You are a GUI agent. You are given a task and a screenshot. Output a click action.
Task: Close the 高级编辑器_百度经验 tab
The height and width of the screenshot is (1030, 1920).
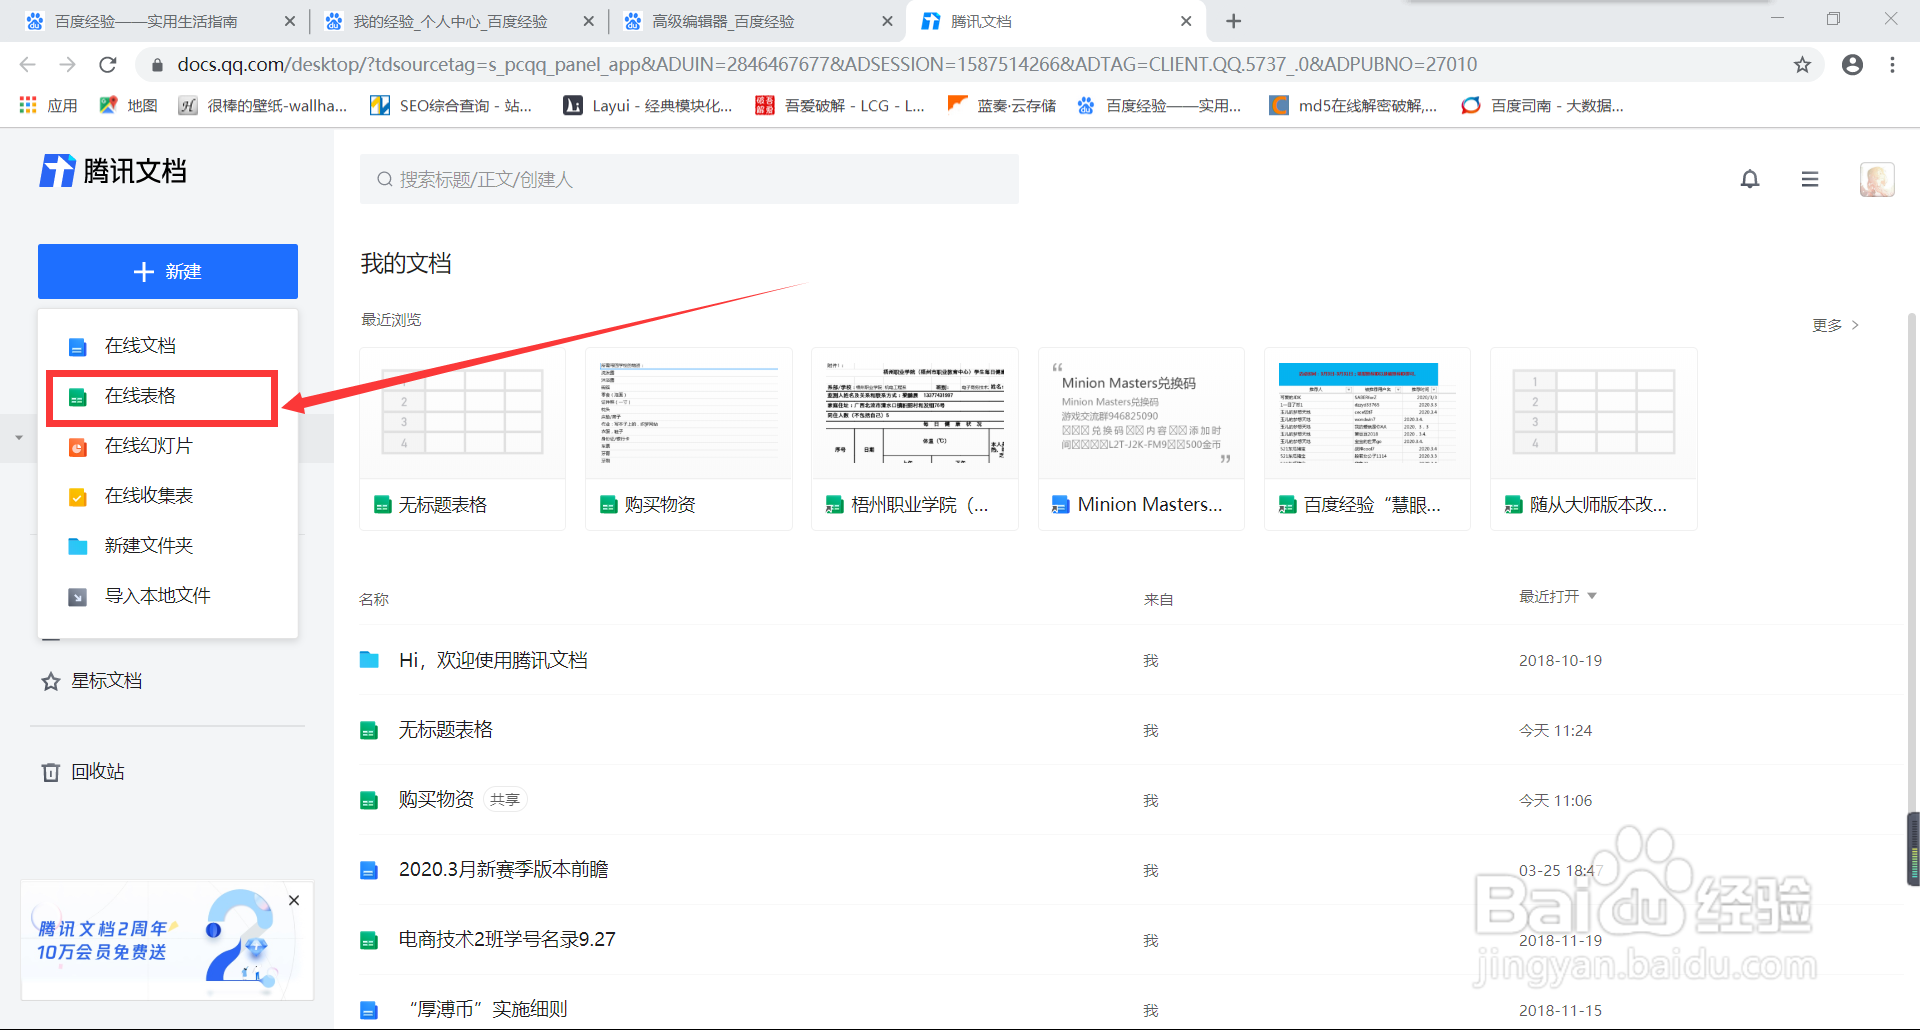click(887, 21)
